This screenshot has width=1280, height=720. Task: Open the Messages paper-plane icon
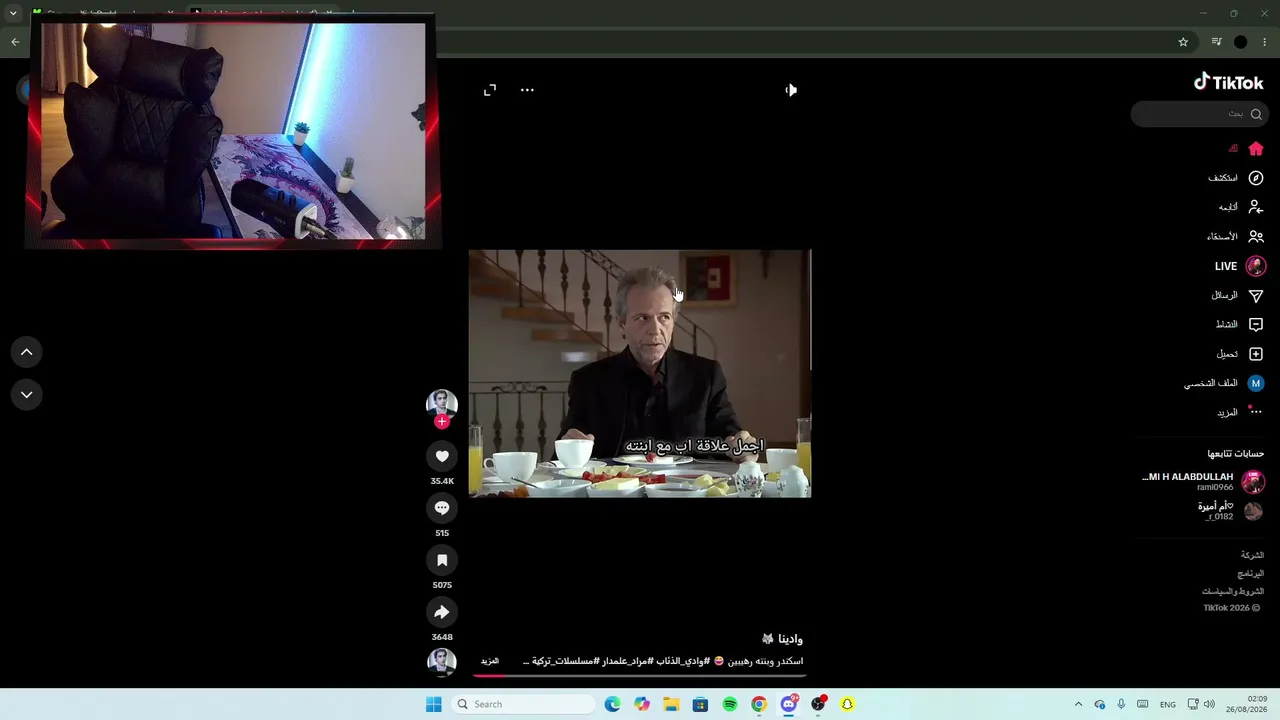click(x=1256, y=295)
